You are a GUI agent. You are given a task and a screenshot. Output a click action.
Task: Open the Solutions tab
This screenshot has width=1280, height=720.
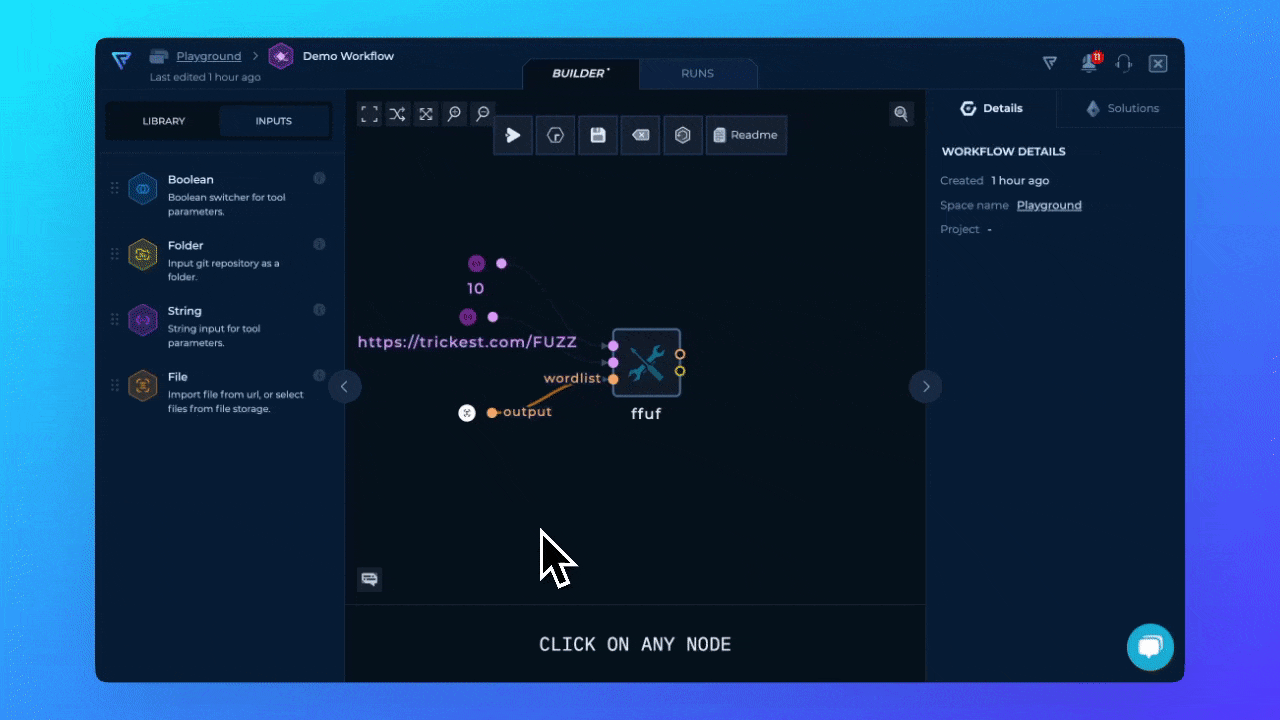coord(1121,108)
